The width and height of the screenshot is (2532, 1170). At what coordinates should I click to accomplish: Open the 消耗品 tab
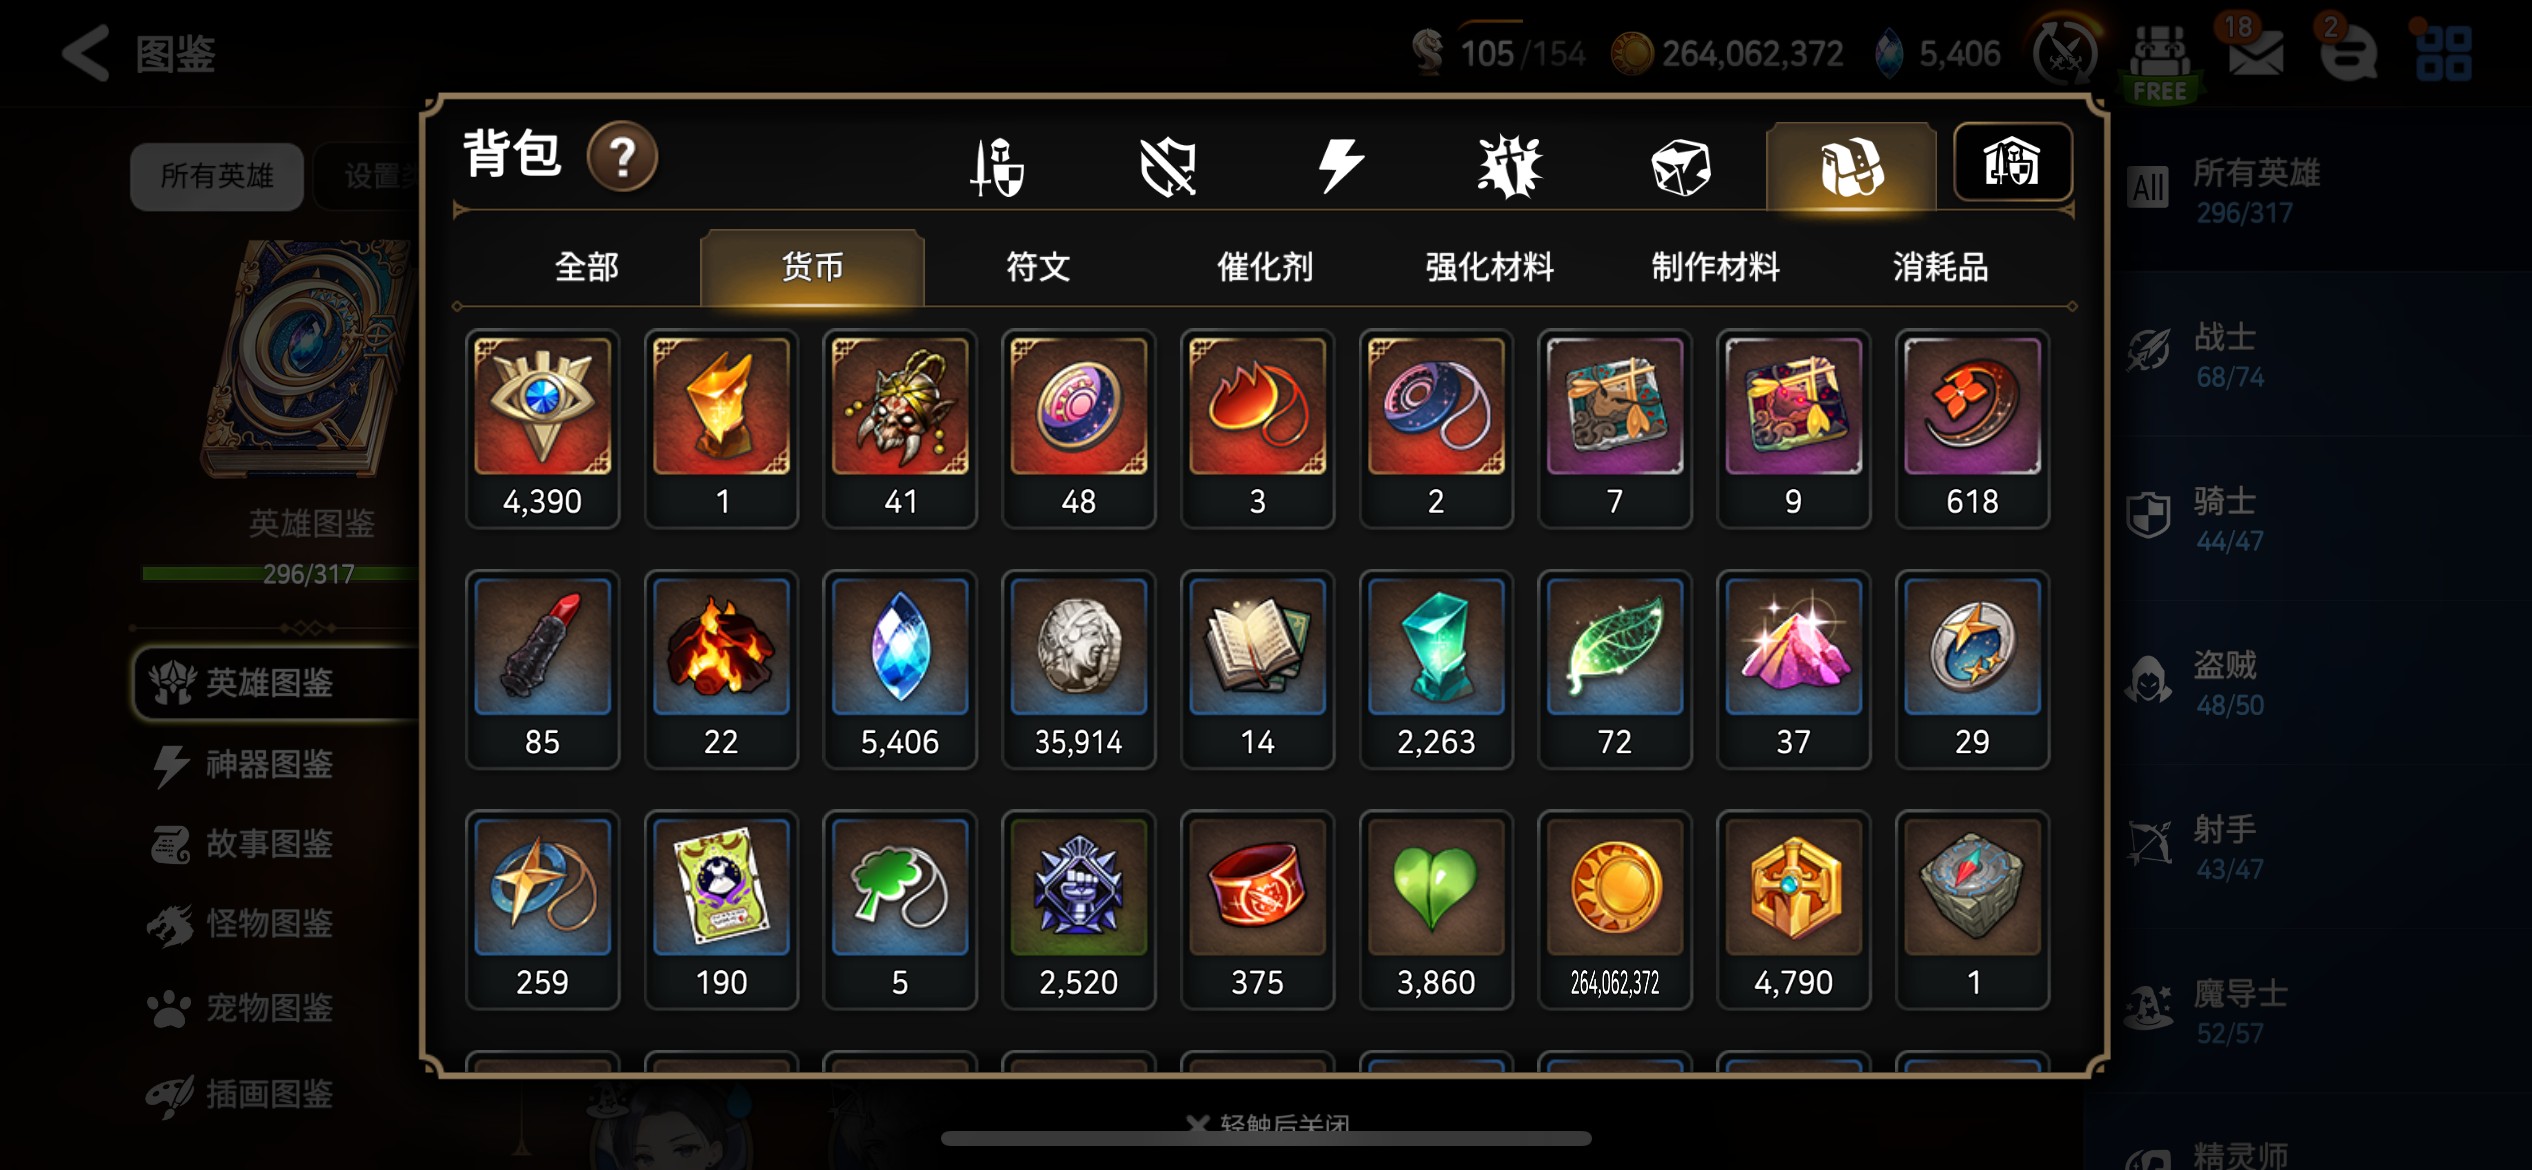(1940, 267)
